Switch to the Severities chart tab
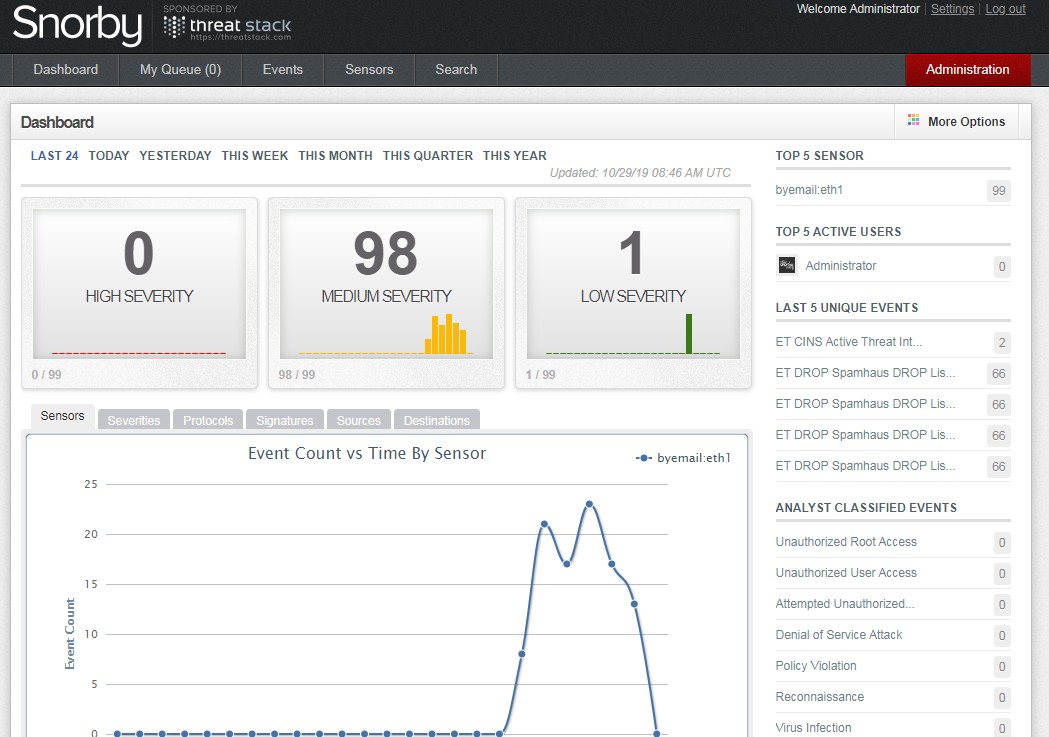Viewport: 1049px width, 737px height. click(x=134, y=420)
